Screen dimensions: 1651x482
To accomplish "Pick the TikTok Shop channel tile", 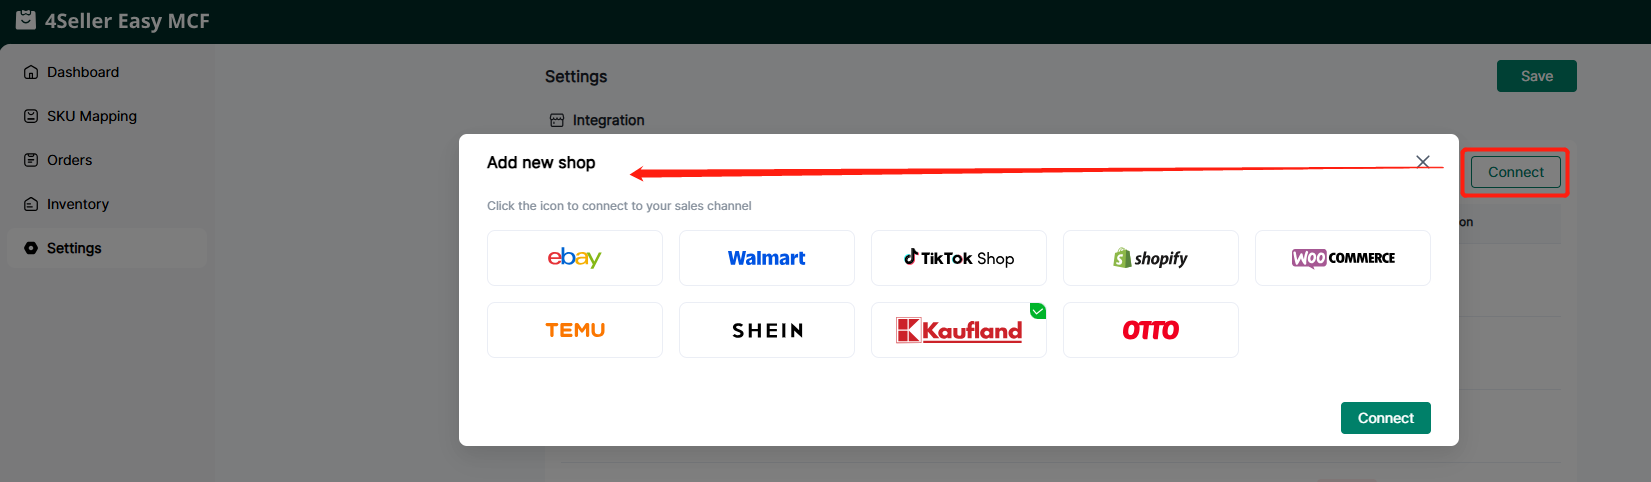I will point(958,258).
